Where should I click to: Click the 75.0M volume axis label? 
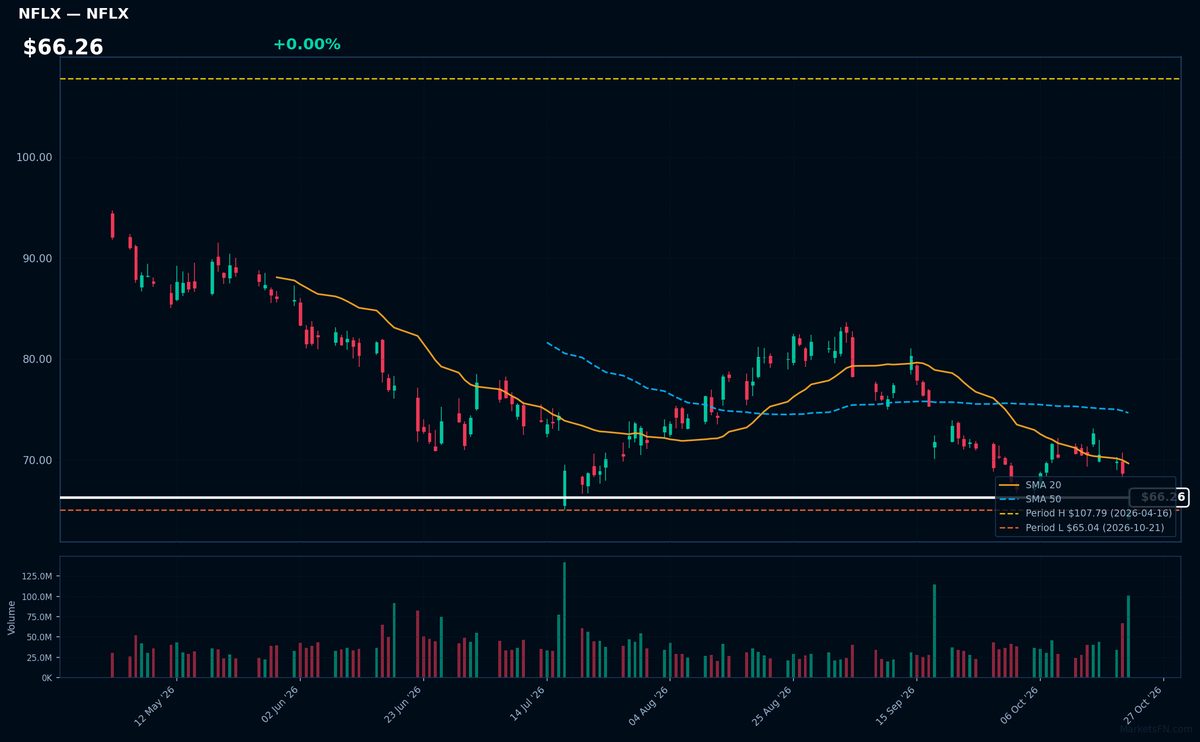point(39,617)
